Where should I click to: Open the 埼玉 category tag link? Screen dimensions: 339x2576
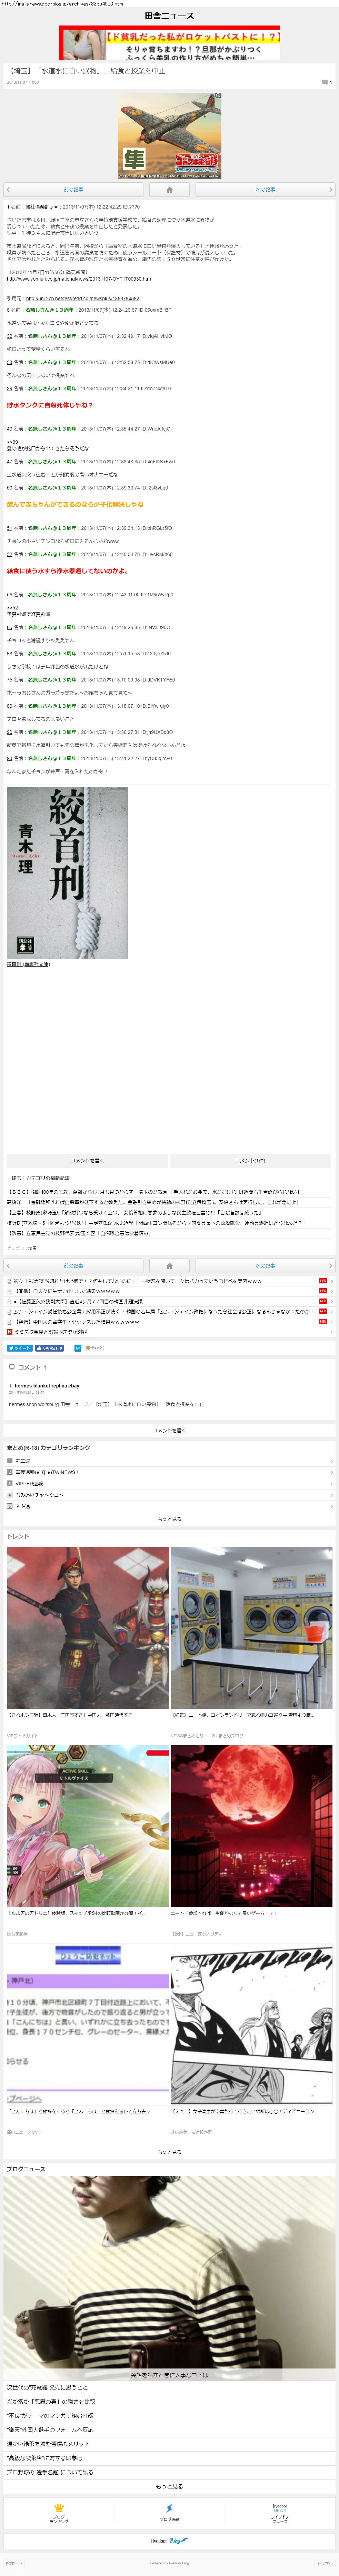(x=32, y=1248)
